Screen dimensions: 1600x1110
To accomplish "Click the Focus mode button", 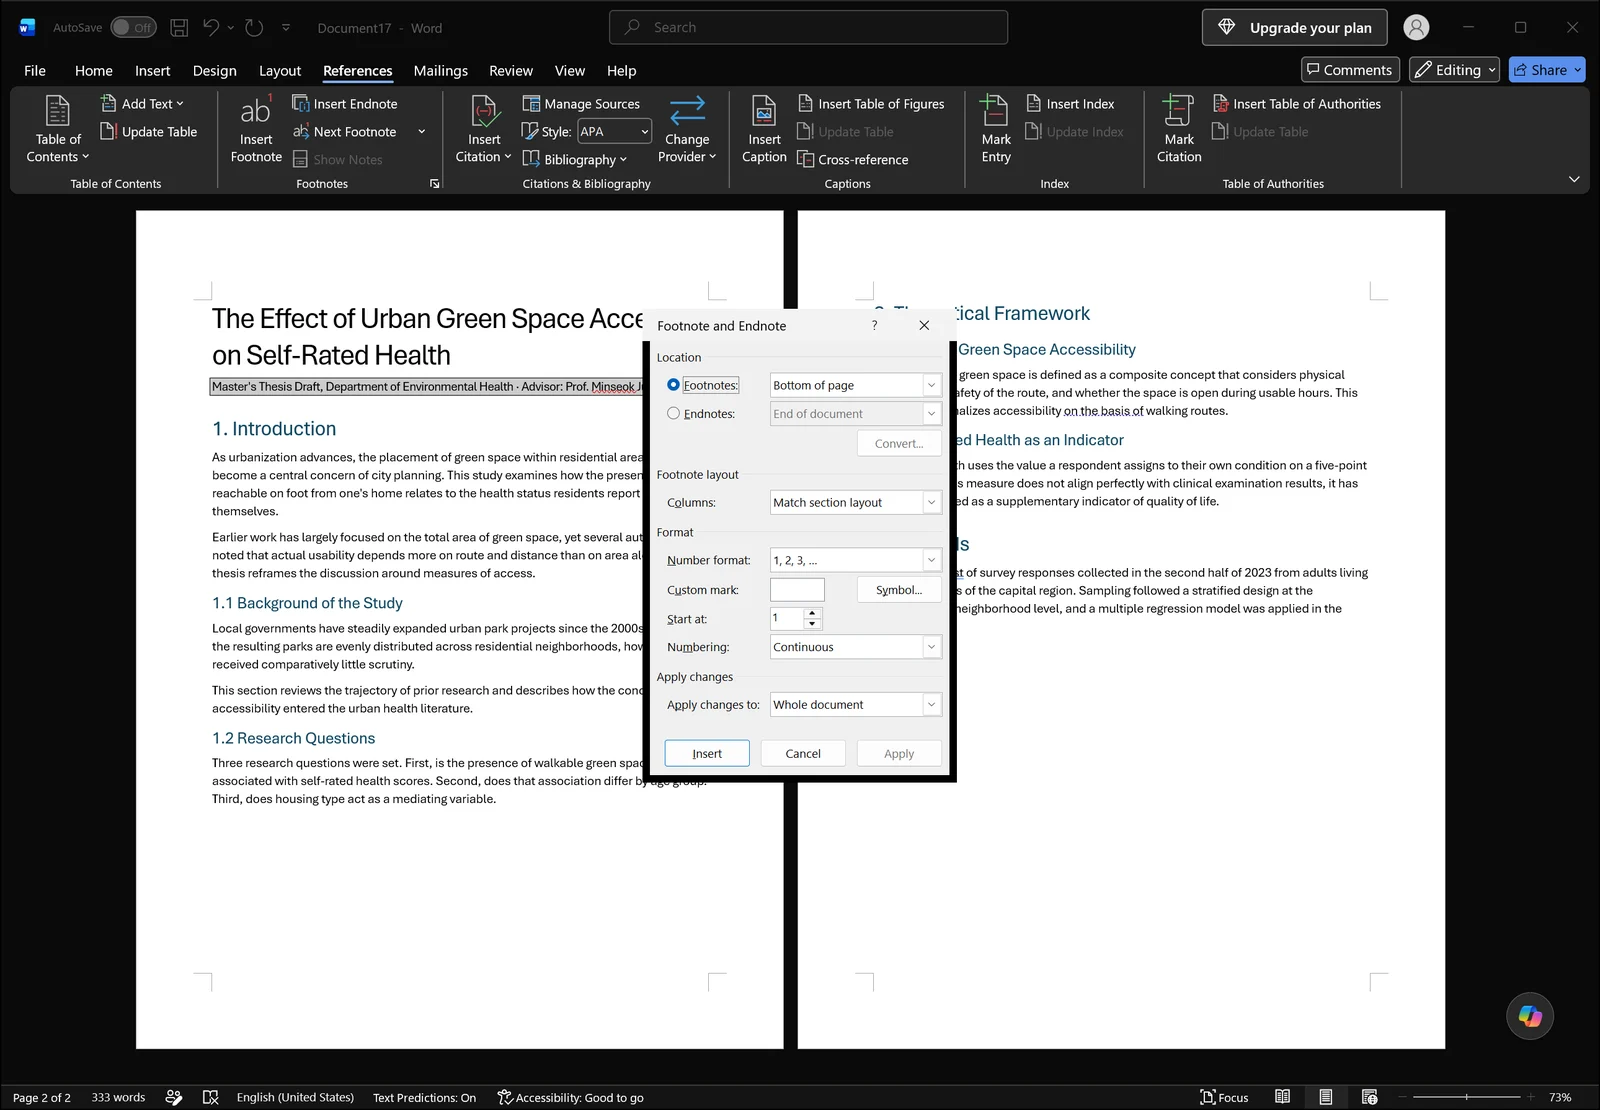I will click(1224, 1097).
